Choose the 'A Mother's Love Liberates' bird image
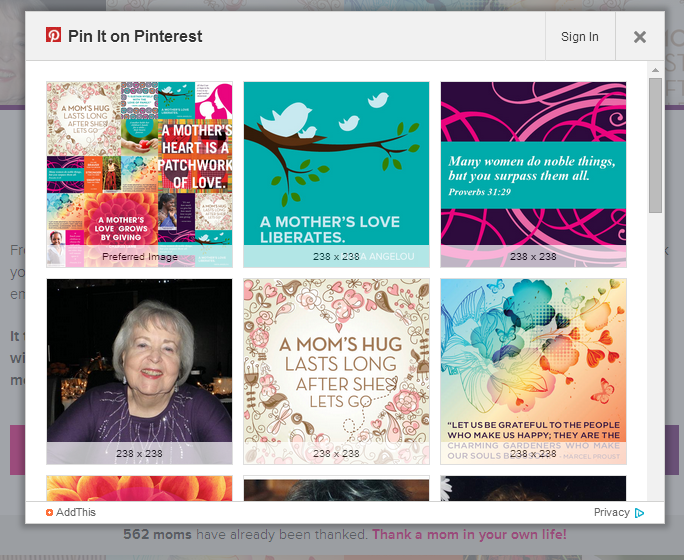Screen dimensions: 684x560 336,174
